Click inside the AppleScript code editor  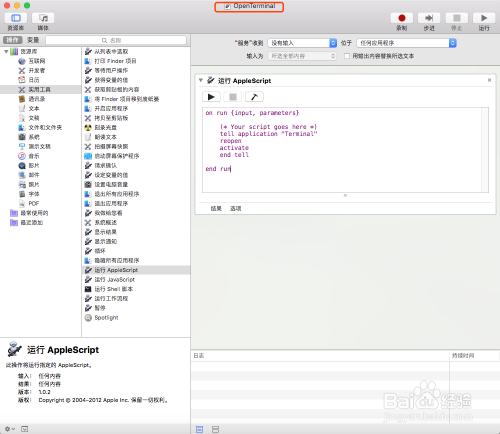(342, 150)
